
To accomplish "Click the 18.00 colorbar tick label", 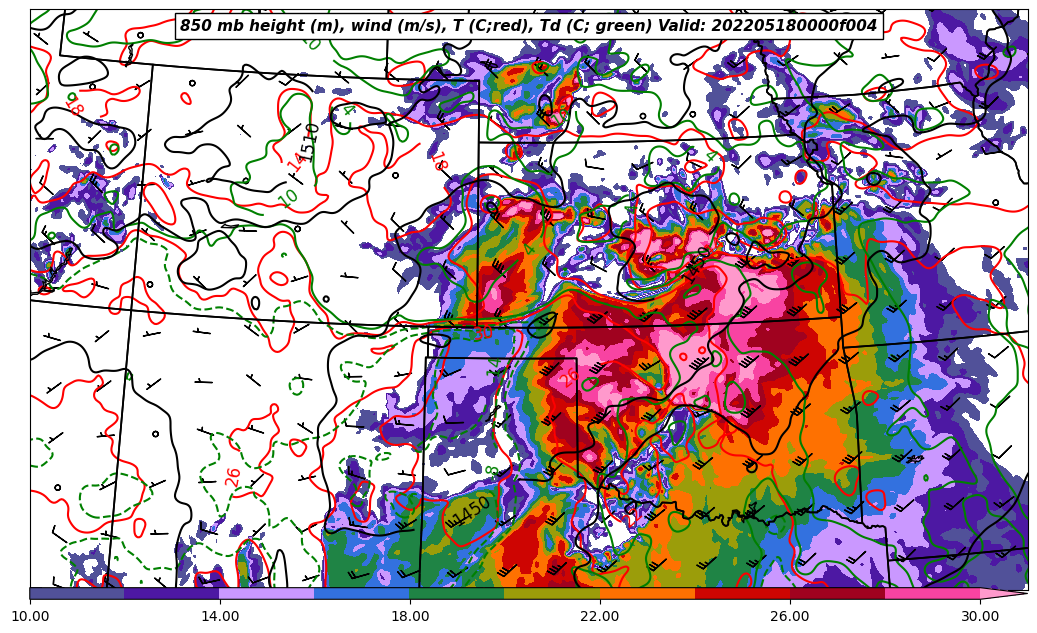I will pyautogui.click(x=410, y=616).
